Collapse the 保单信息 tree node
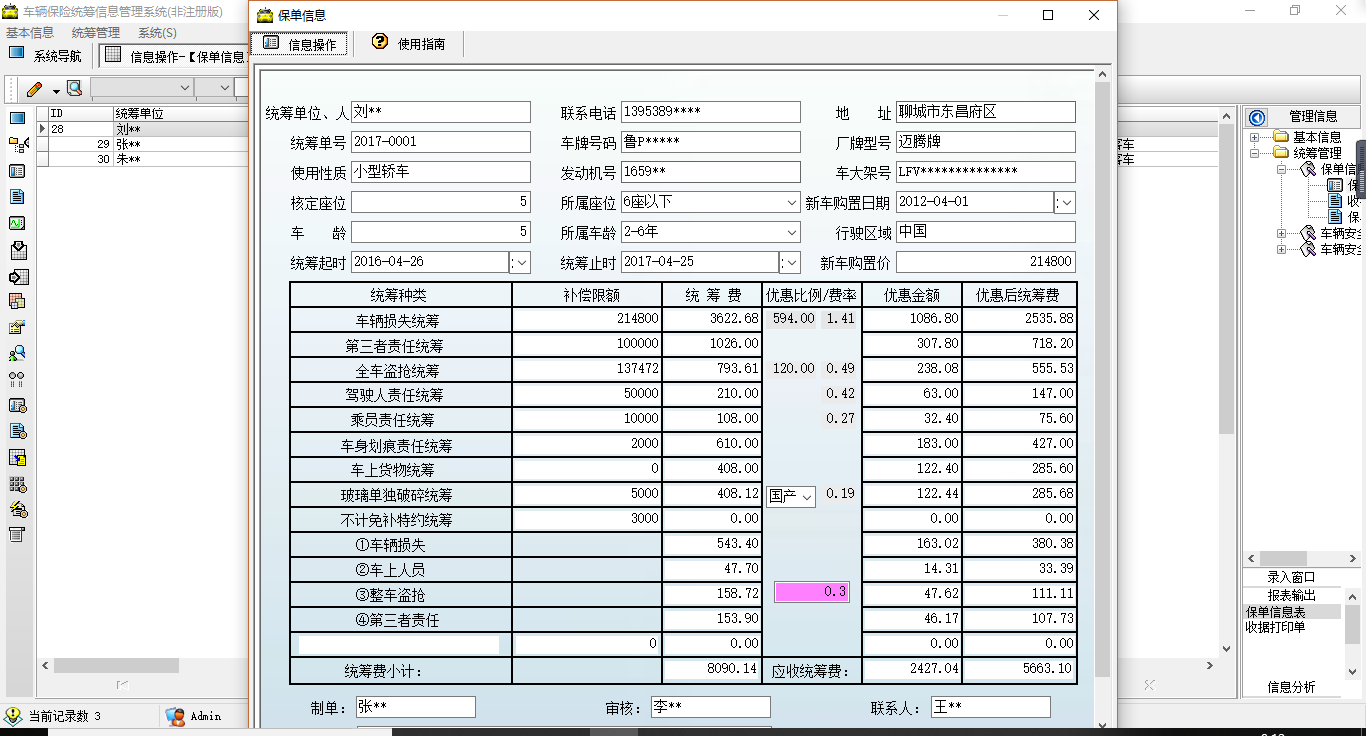Viewport: 1366px width, 736px height. coord(1283,169)
